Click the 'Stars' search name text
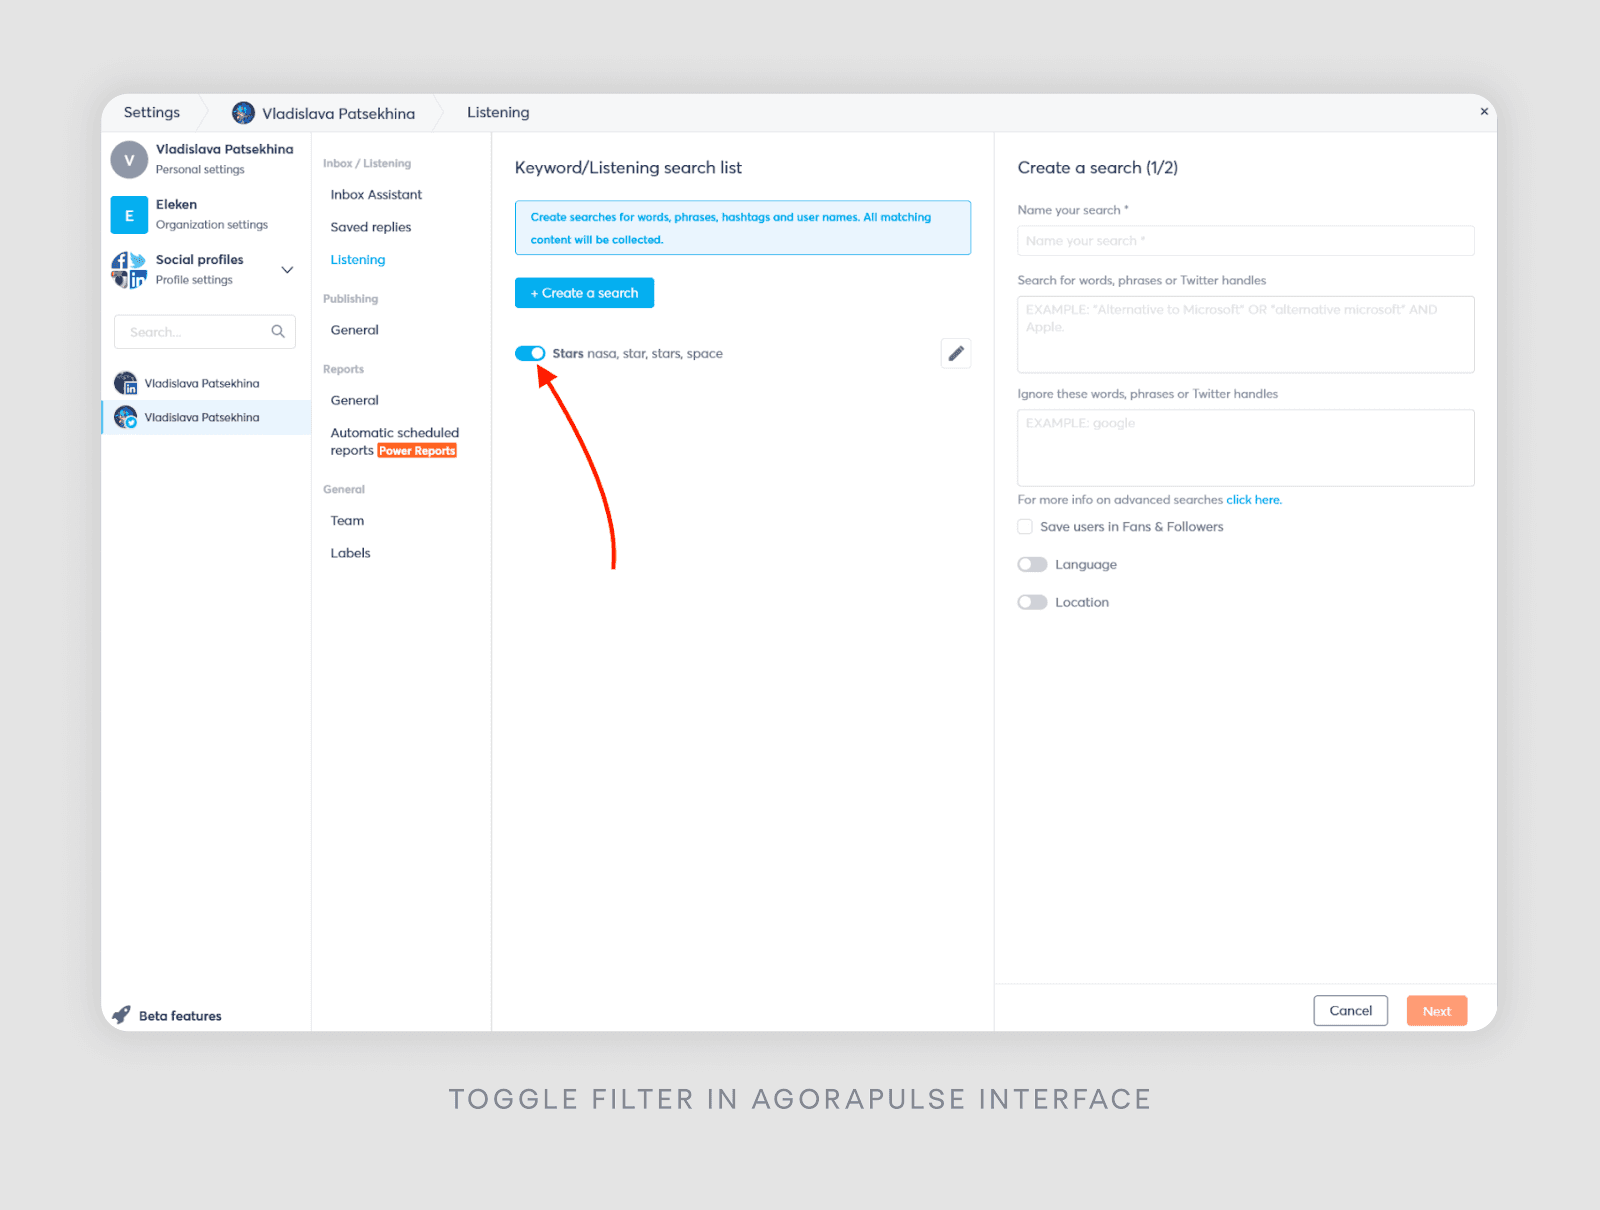Viewport: 1600px width, 1210px height. pyautogui.click(x=568, y=354)
